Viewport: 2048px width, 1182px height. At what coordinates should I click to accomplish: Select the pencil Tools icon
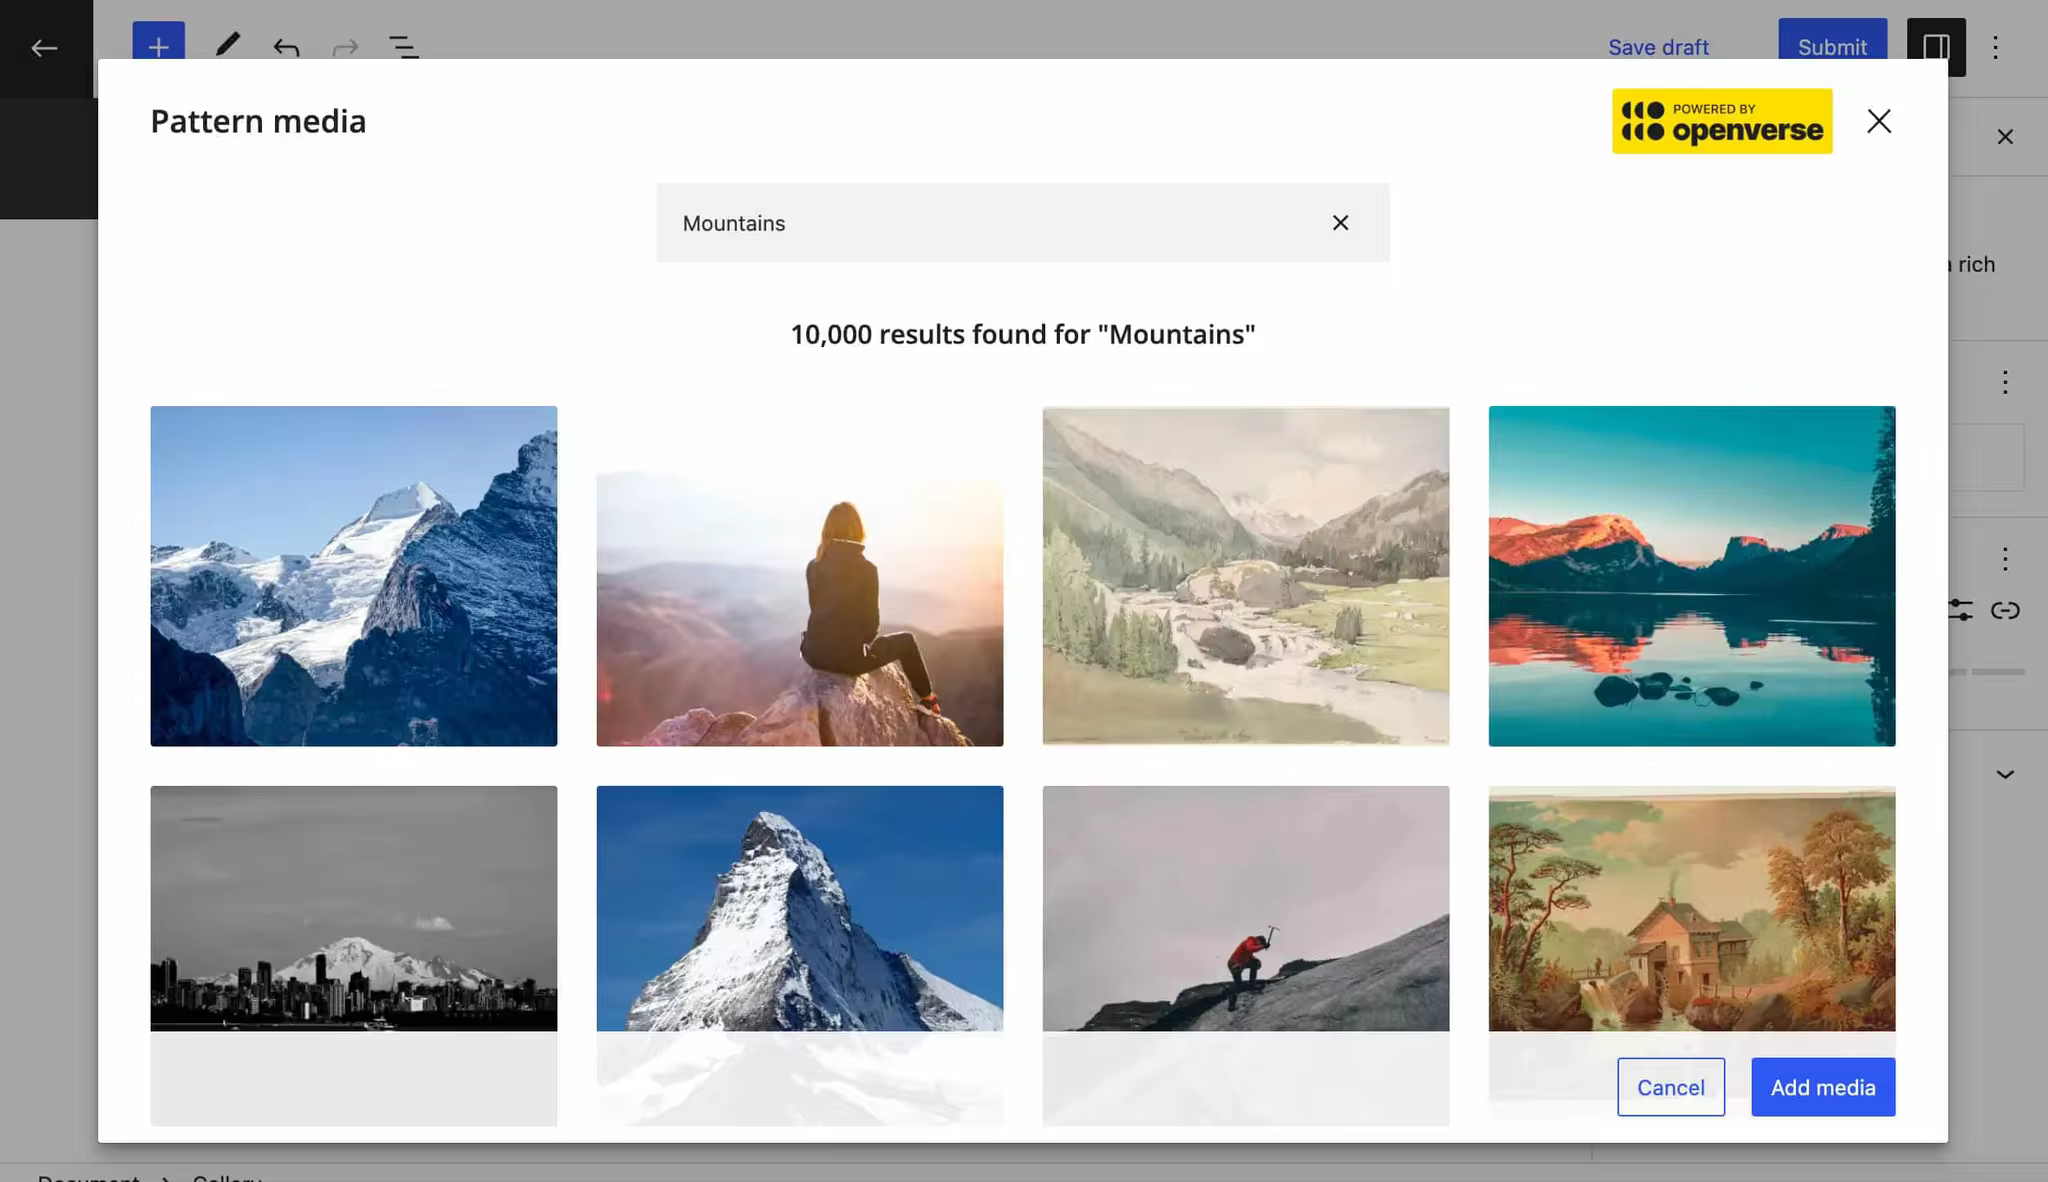point(227,45)
